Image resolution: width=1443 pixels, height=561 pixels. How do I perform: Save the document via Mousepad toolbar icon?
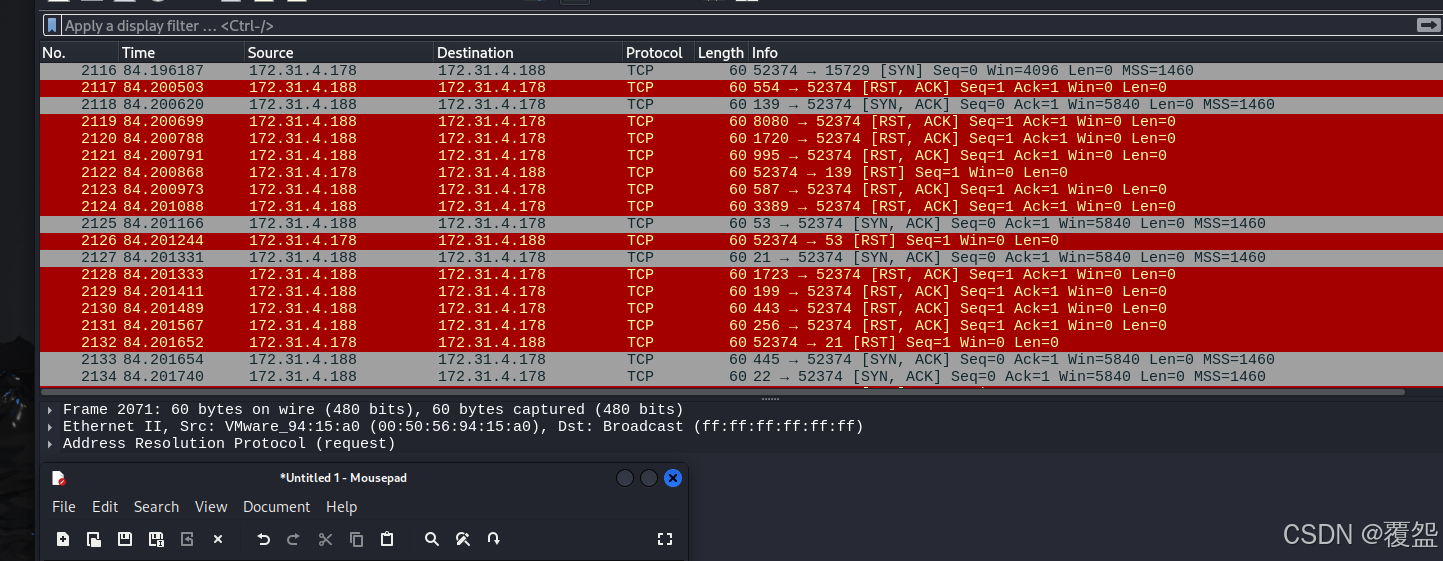(x=125, y=539)
